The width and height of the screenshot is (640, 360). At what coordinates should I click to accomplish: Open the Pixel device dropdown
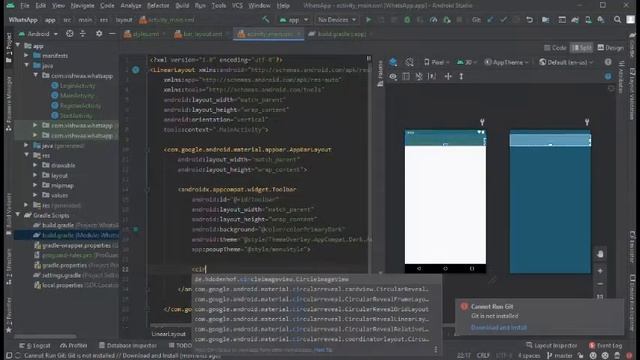436,62
